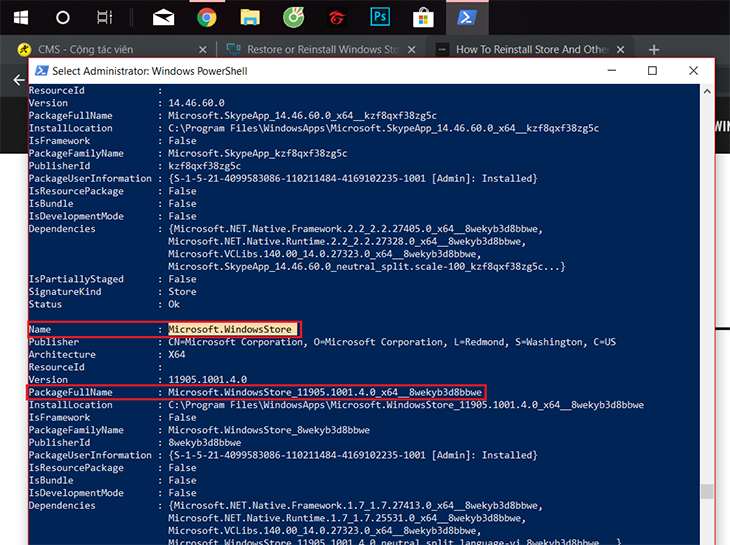Image resolution: width=730 pixels, height=545 pixels.
Task: Switch to the Restore or Reinstall Windows Store tab
Action: [x=323, y=49]
